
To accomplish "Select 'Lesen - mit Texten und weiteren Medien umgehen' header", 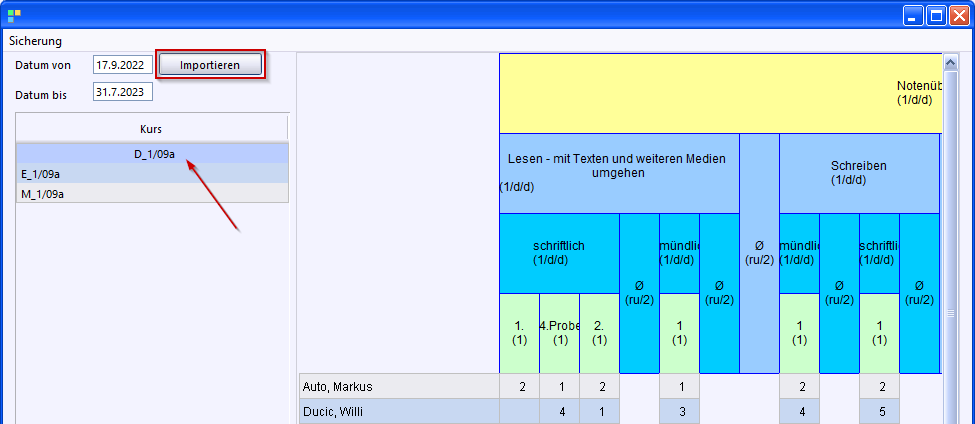I will tap(619, 173).
